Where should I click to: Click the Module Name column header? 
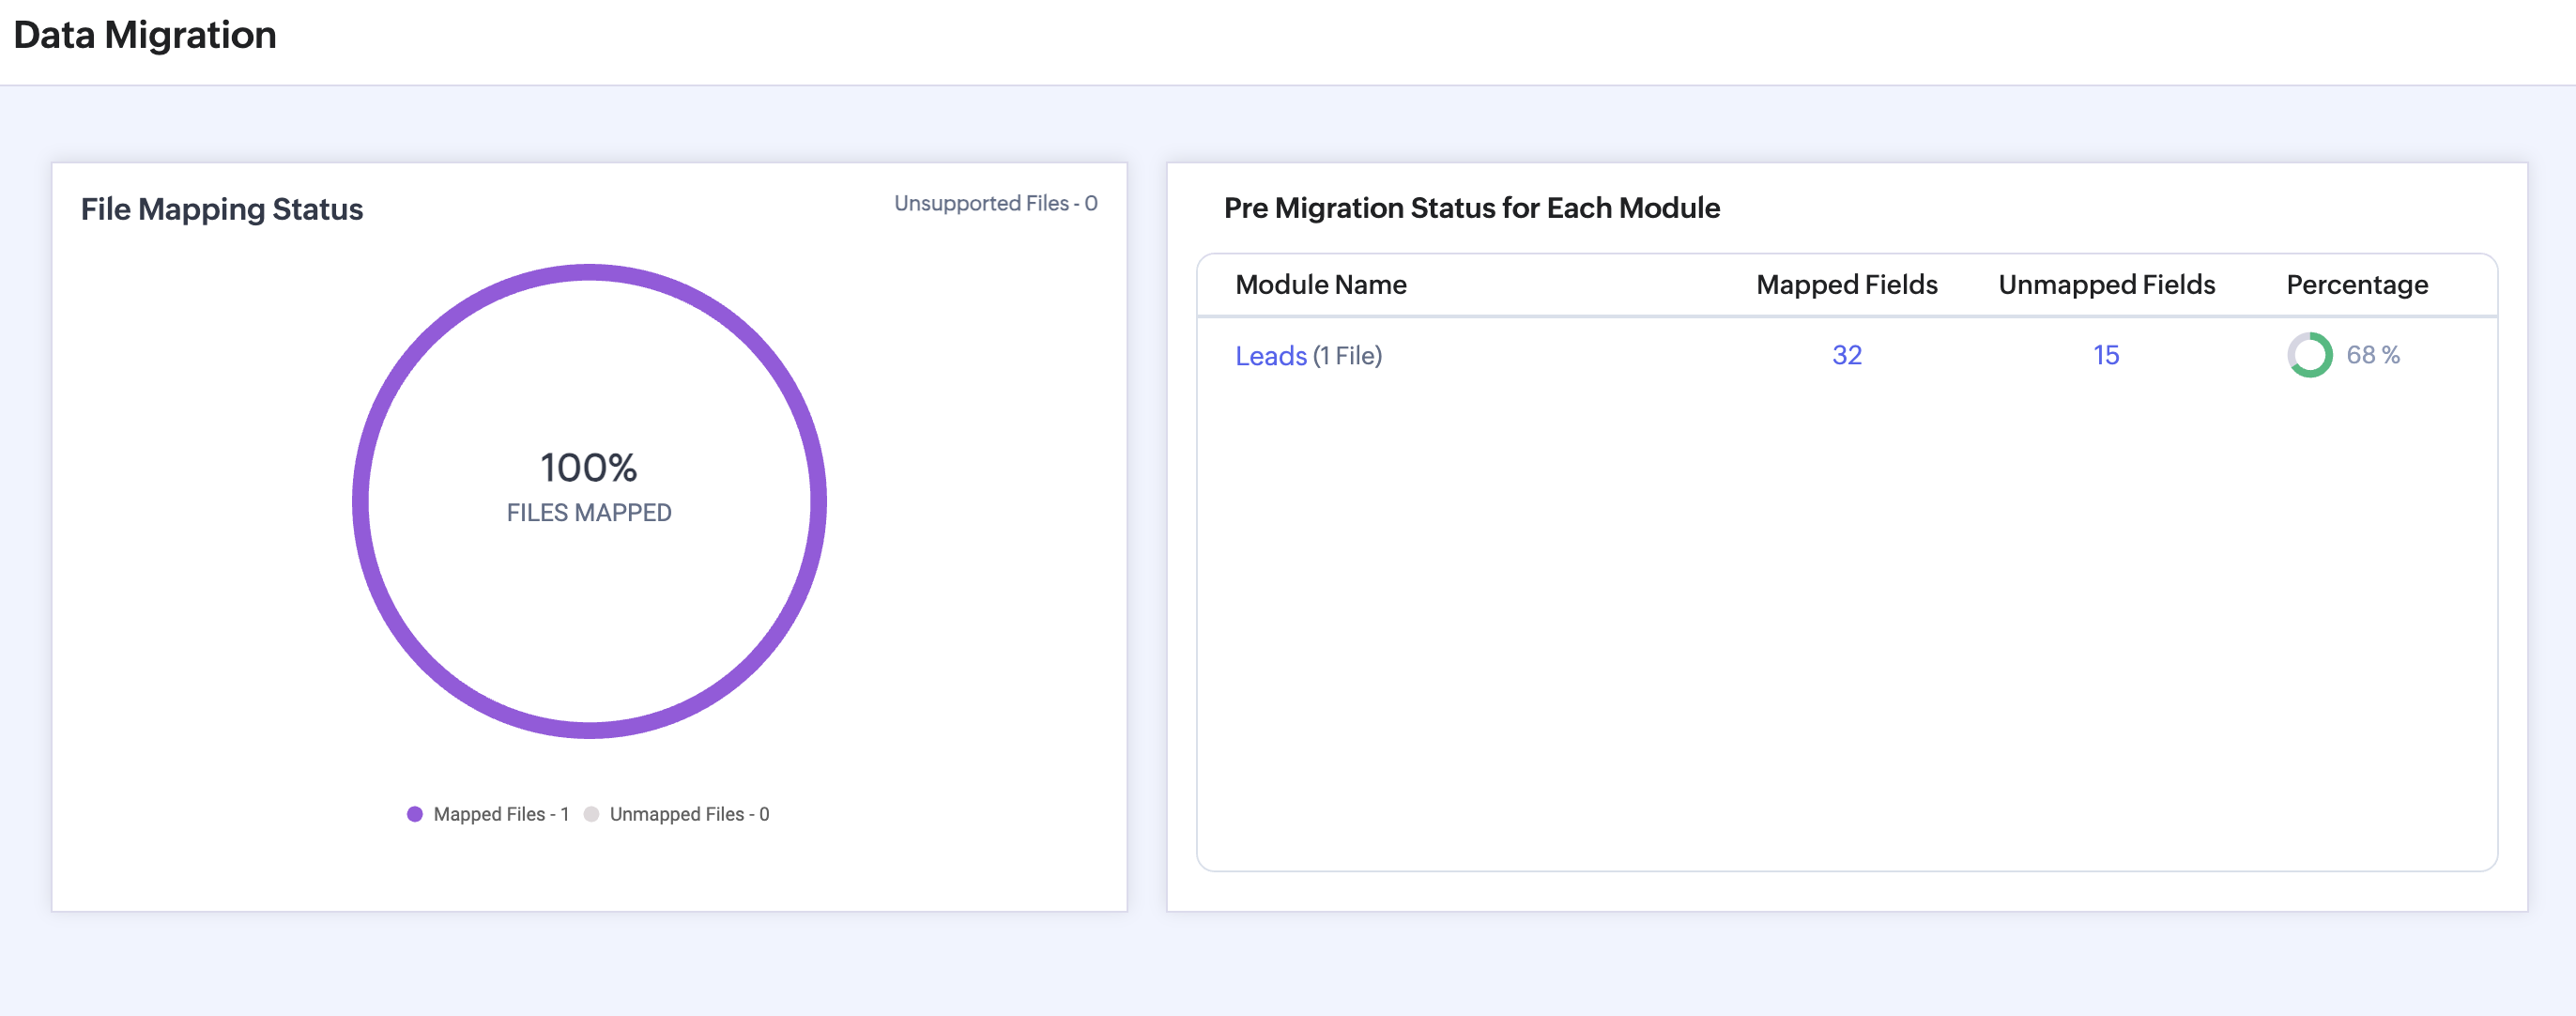1320,285
